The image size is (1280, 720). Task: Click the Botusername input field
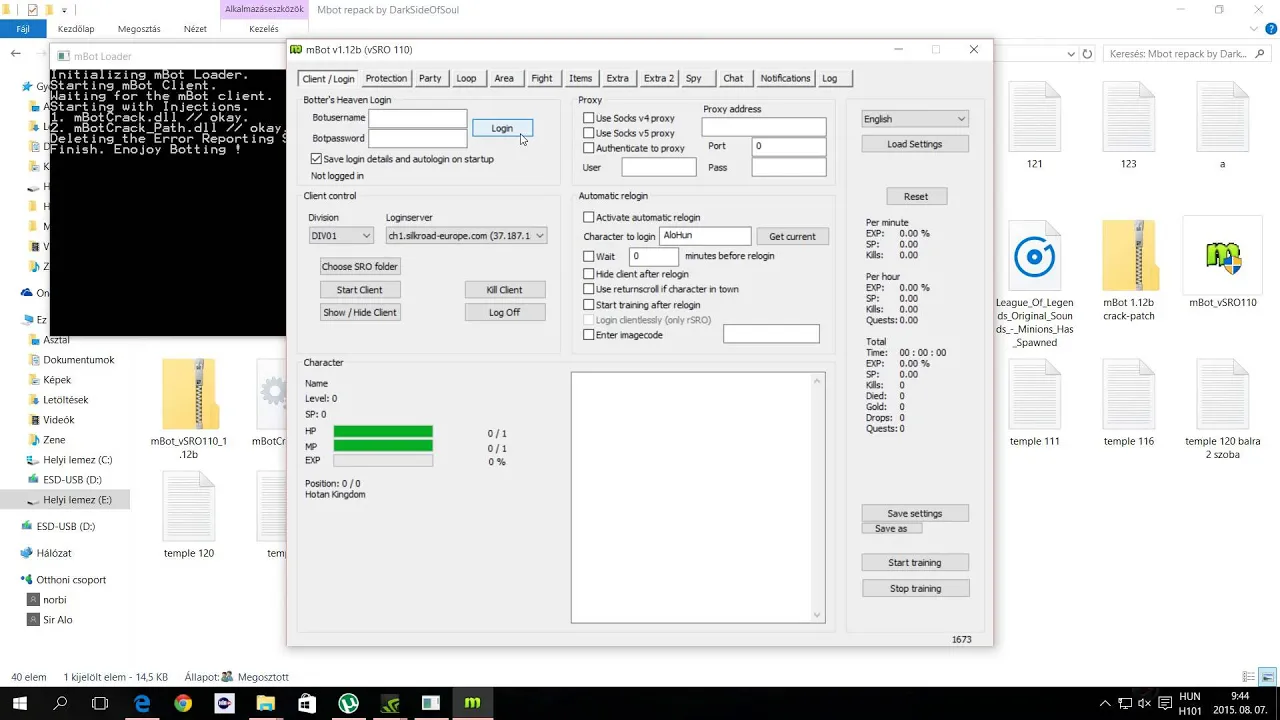417,118
